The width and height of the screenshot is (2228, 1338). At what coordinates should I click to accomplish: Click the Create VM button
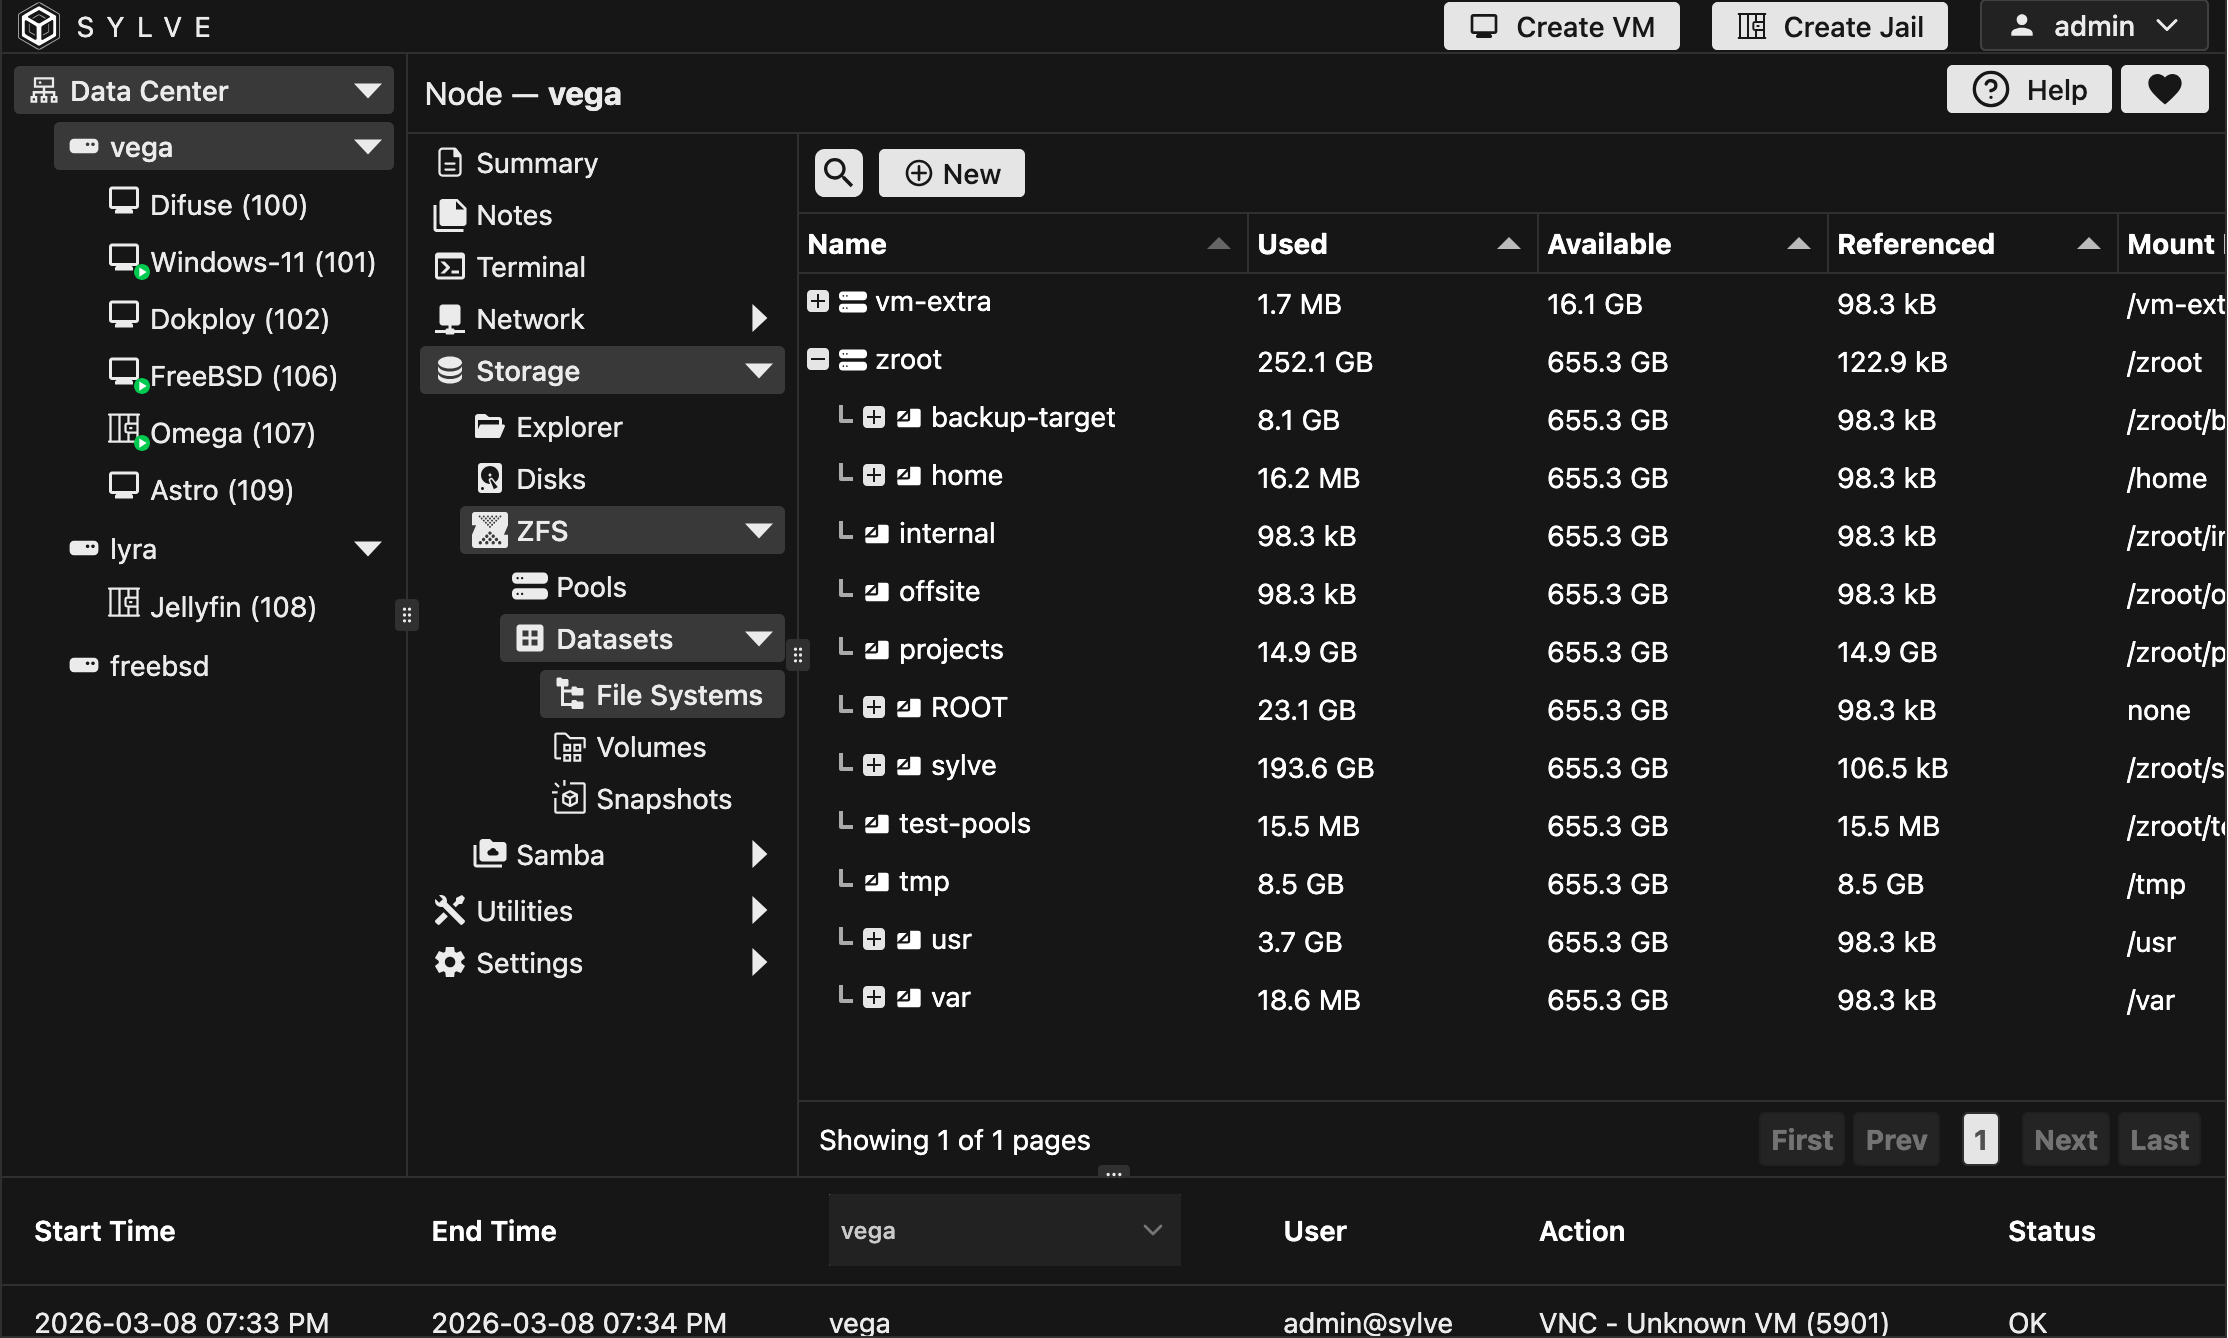coord(1561,26)
